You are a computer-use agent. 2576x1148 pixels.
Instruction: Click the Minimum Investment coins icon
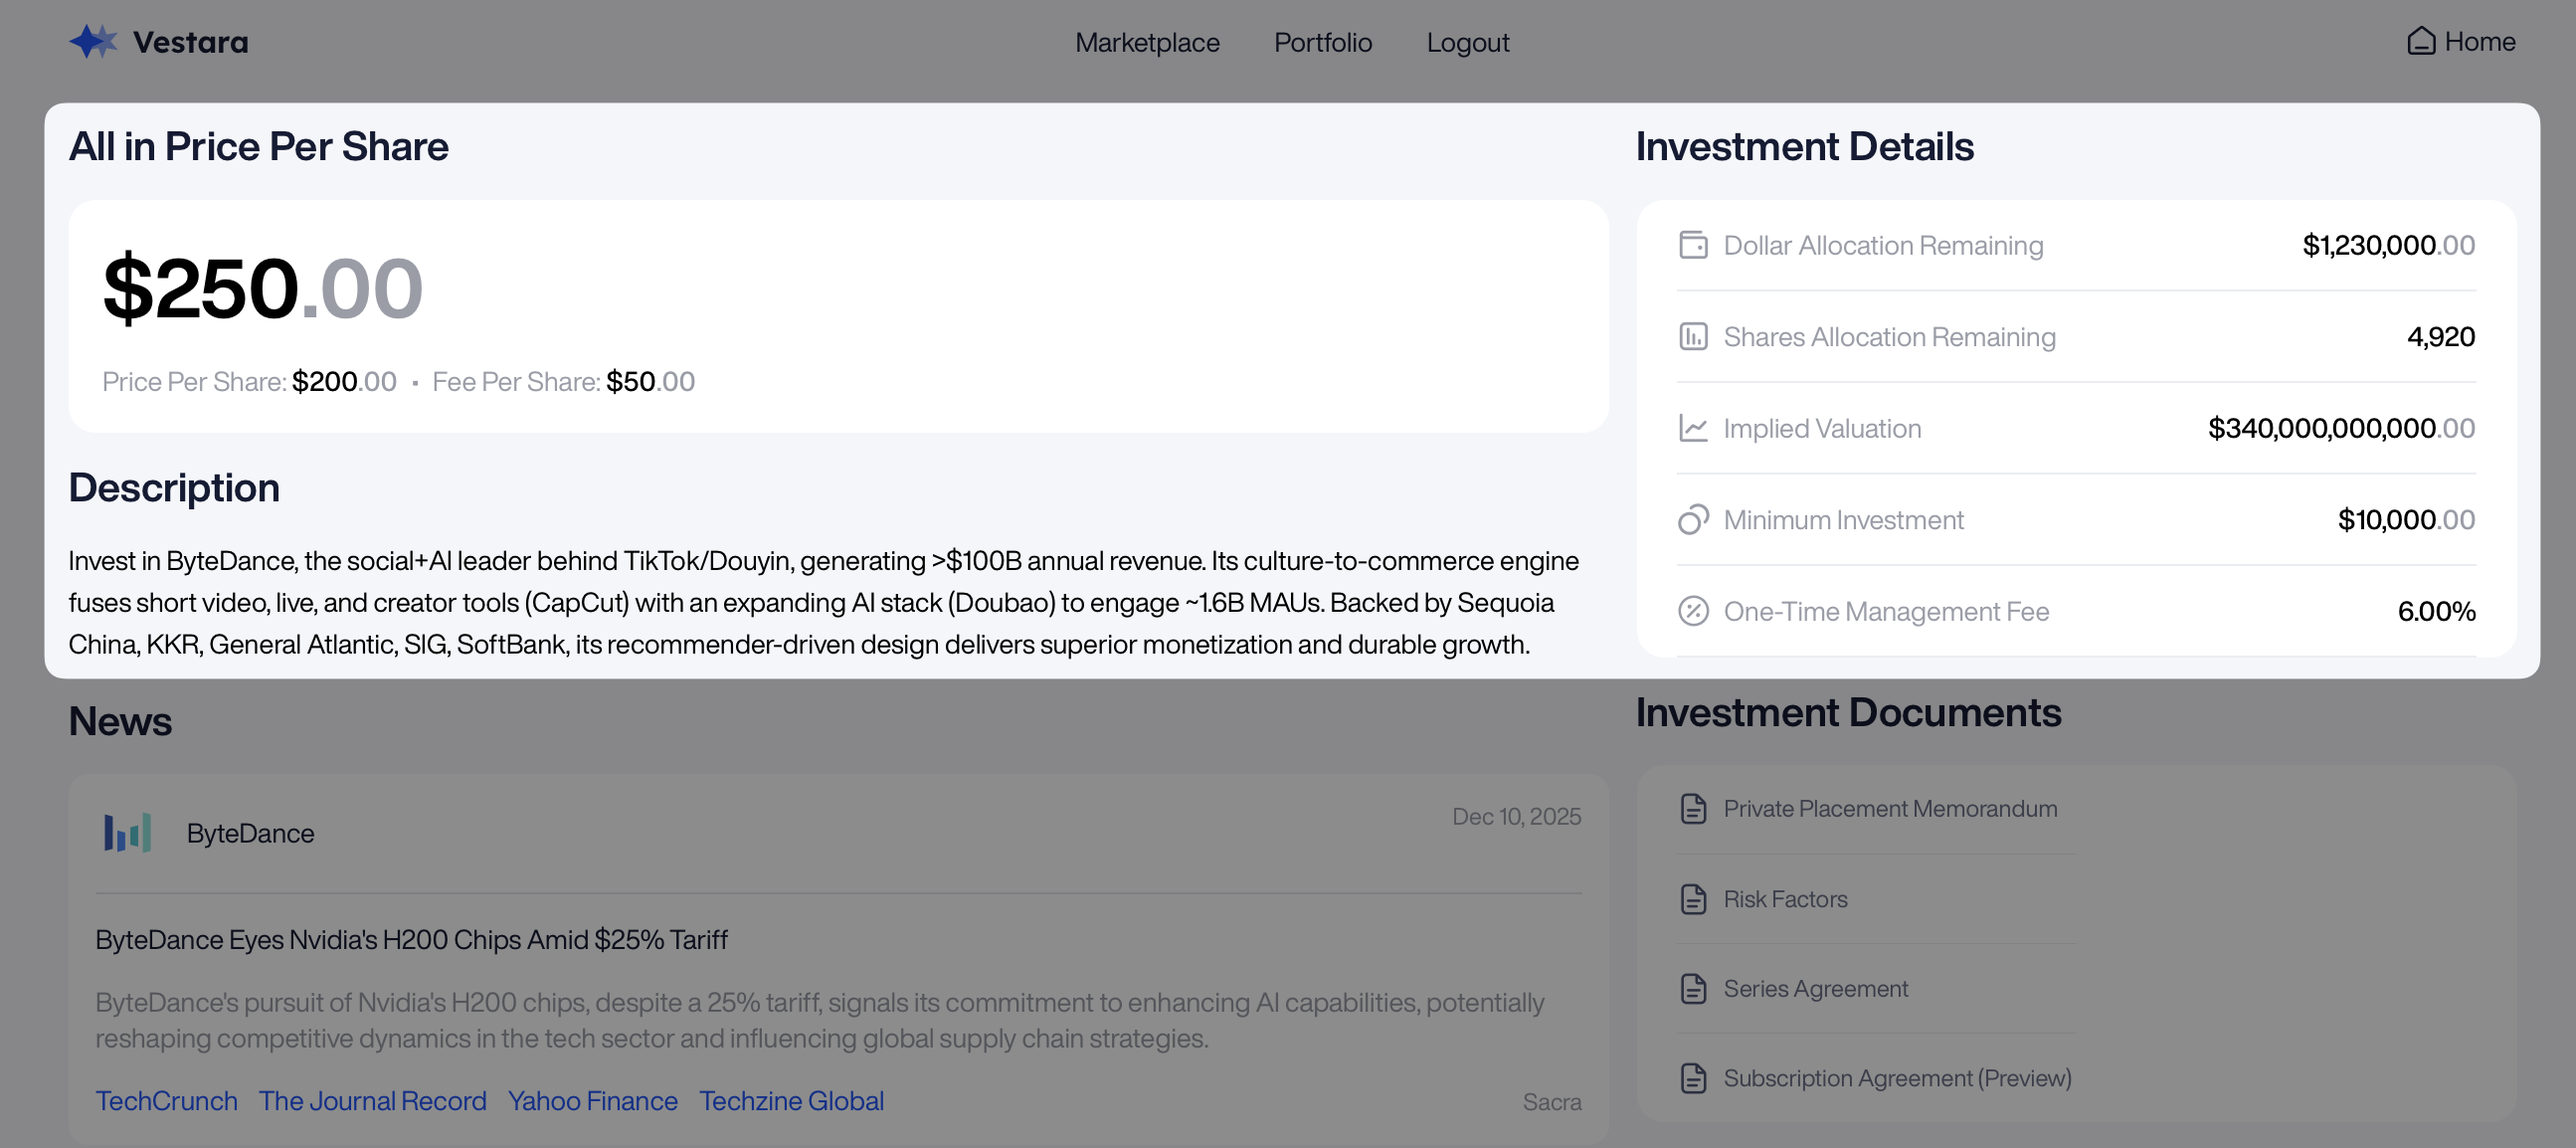tap(1692, 520)
